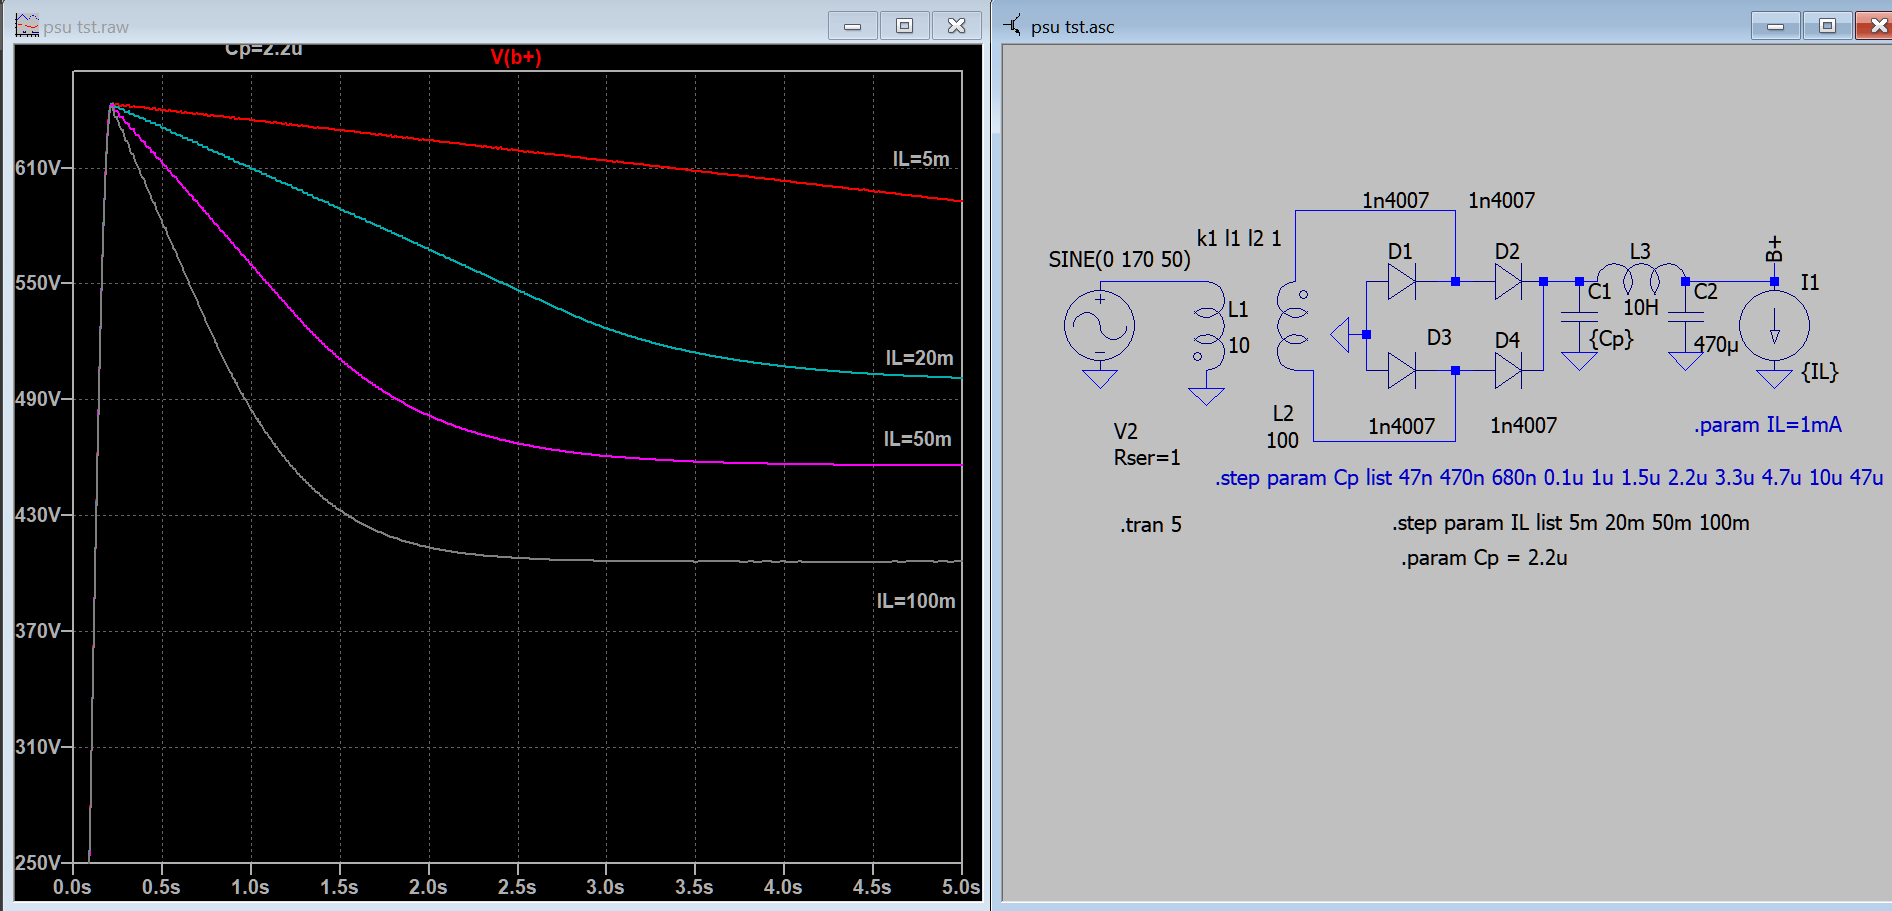The image size is (1892, 911).
Task: Click the B+ net label
Action: [x=1775, y=249]
